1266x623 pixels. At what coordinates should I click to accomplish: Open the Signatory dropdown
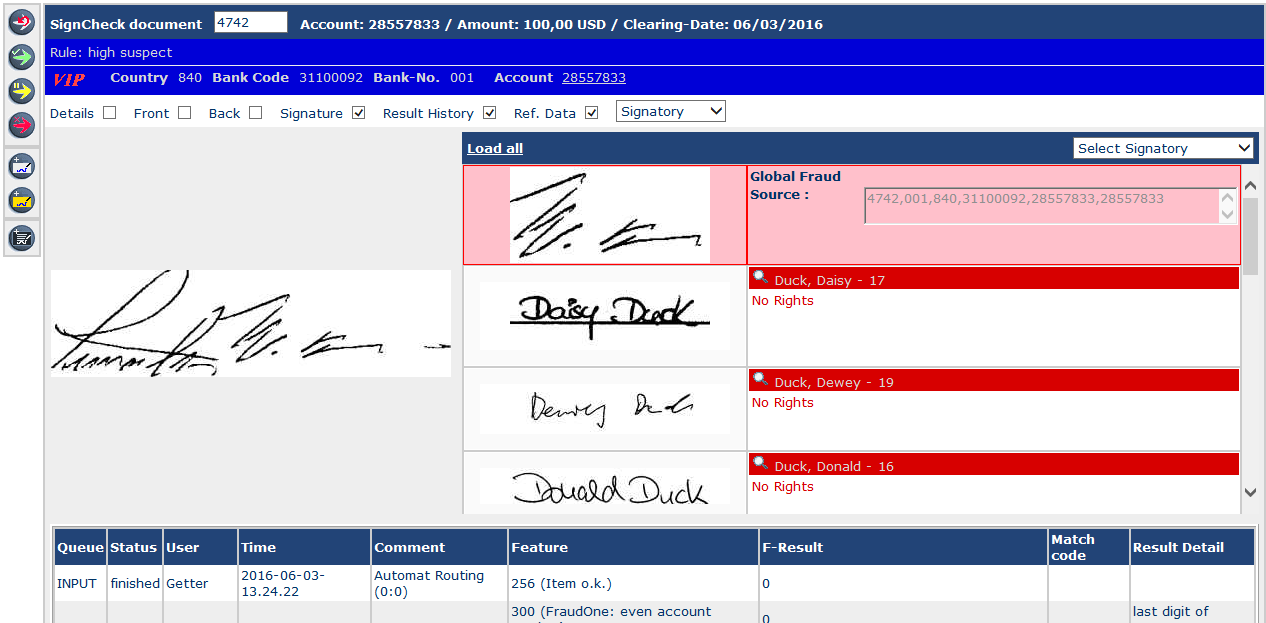pos(670,112)
